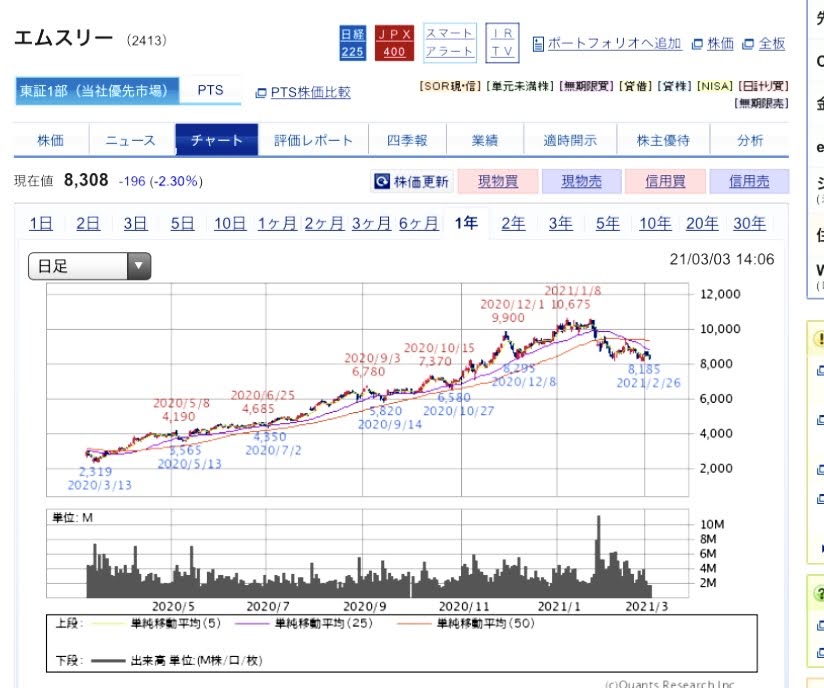
Task: Open the 株主優待 tab
Action: tap(663, 141)
